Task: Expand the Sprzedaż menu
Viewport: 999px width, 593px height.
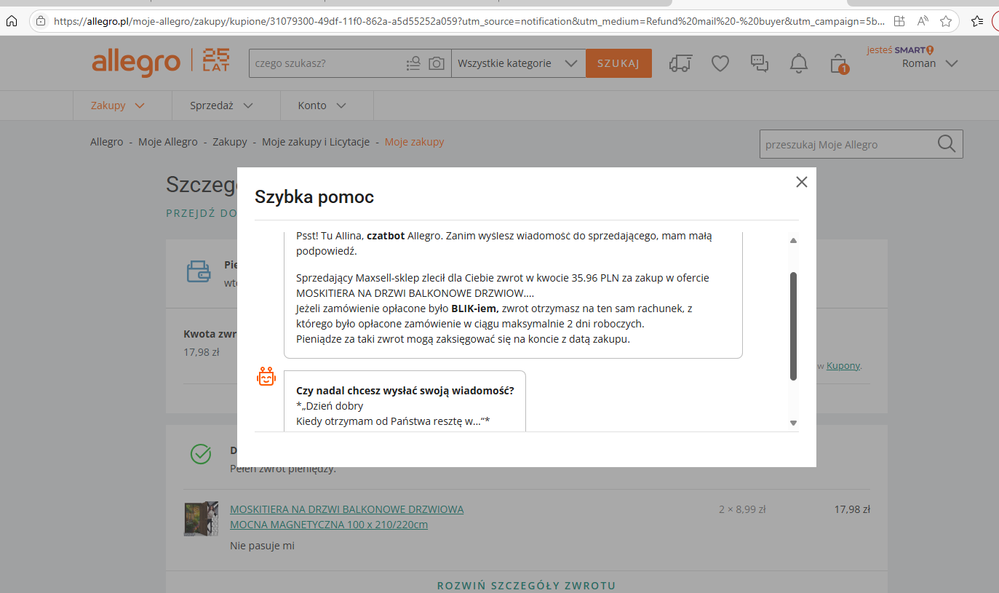Action: click(x=221, y=105)
